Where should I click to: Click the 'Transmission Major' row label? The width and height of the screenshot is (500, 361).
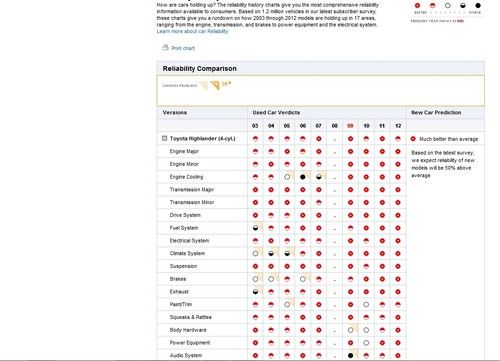[192, 189]
